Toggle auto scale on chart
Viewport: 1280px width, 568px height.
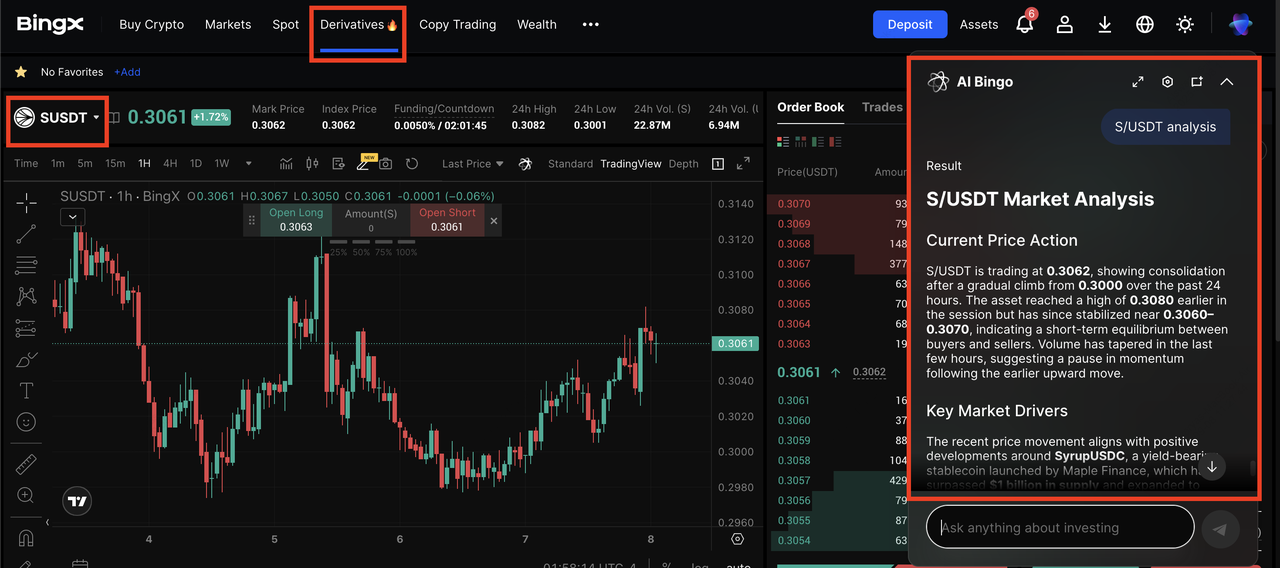point(738,566)
